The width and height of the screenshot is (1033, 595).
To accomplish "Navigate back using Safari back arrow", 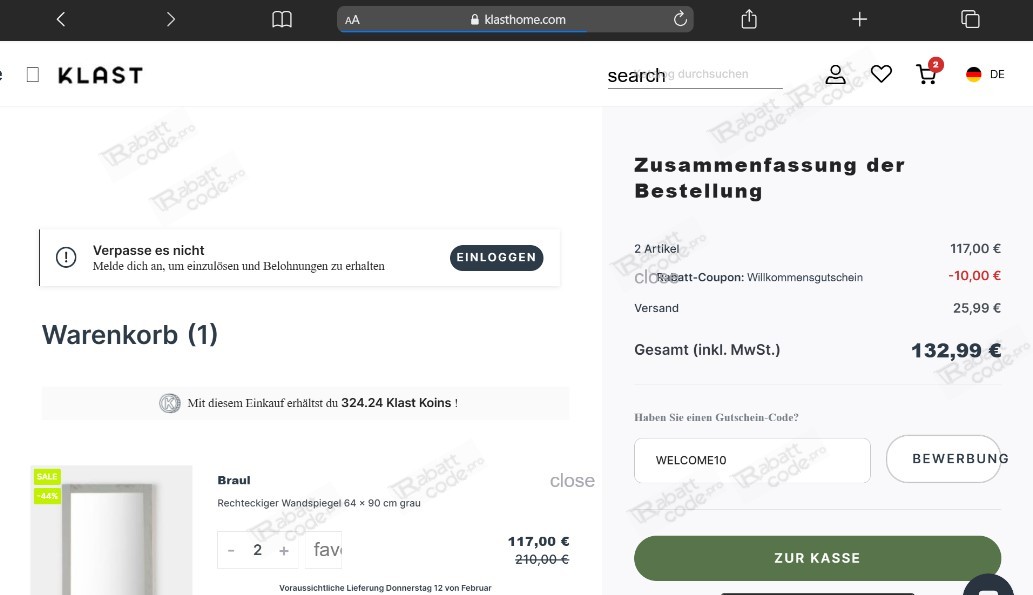I will pos(60,19).
